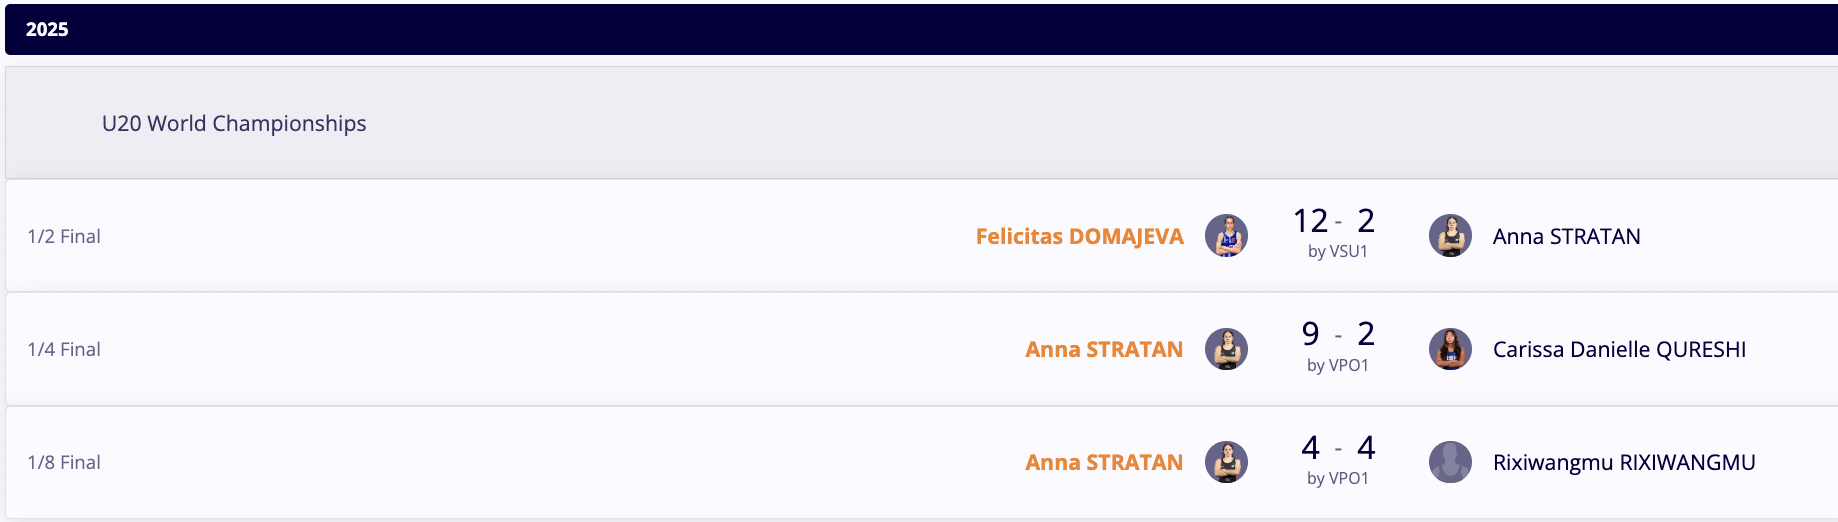Viewport: 1838px width, 522px height.
Task: Open Rixiwangmu RIXIWANGMU's profile link
Action: click(x=1624, y=462)
